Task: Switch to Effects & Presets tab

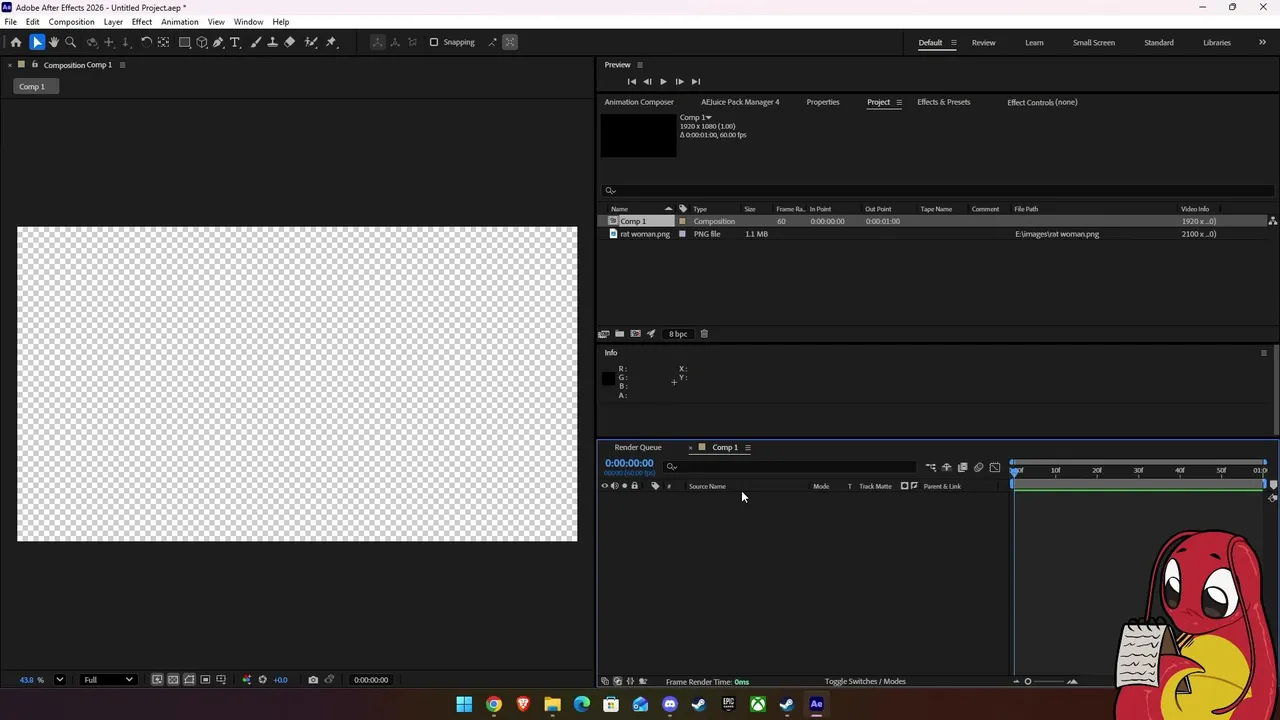Action: coord(944,102)
